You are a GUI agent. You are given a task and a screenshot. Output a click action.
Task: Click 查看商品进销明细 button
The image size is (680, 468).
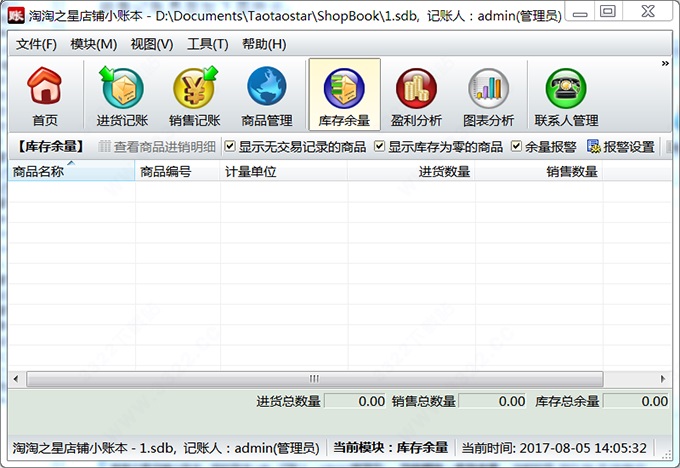tap(156, 147)
